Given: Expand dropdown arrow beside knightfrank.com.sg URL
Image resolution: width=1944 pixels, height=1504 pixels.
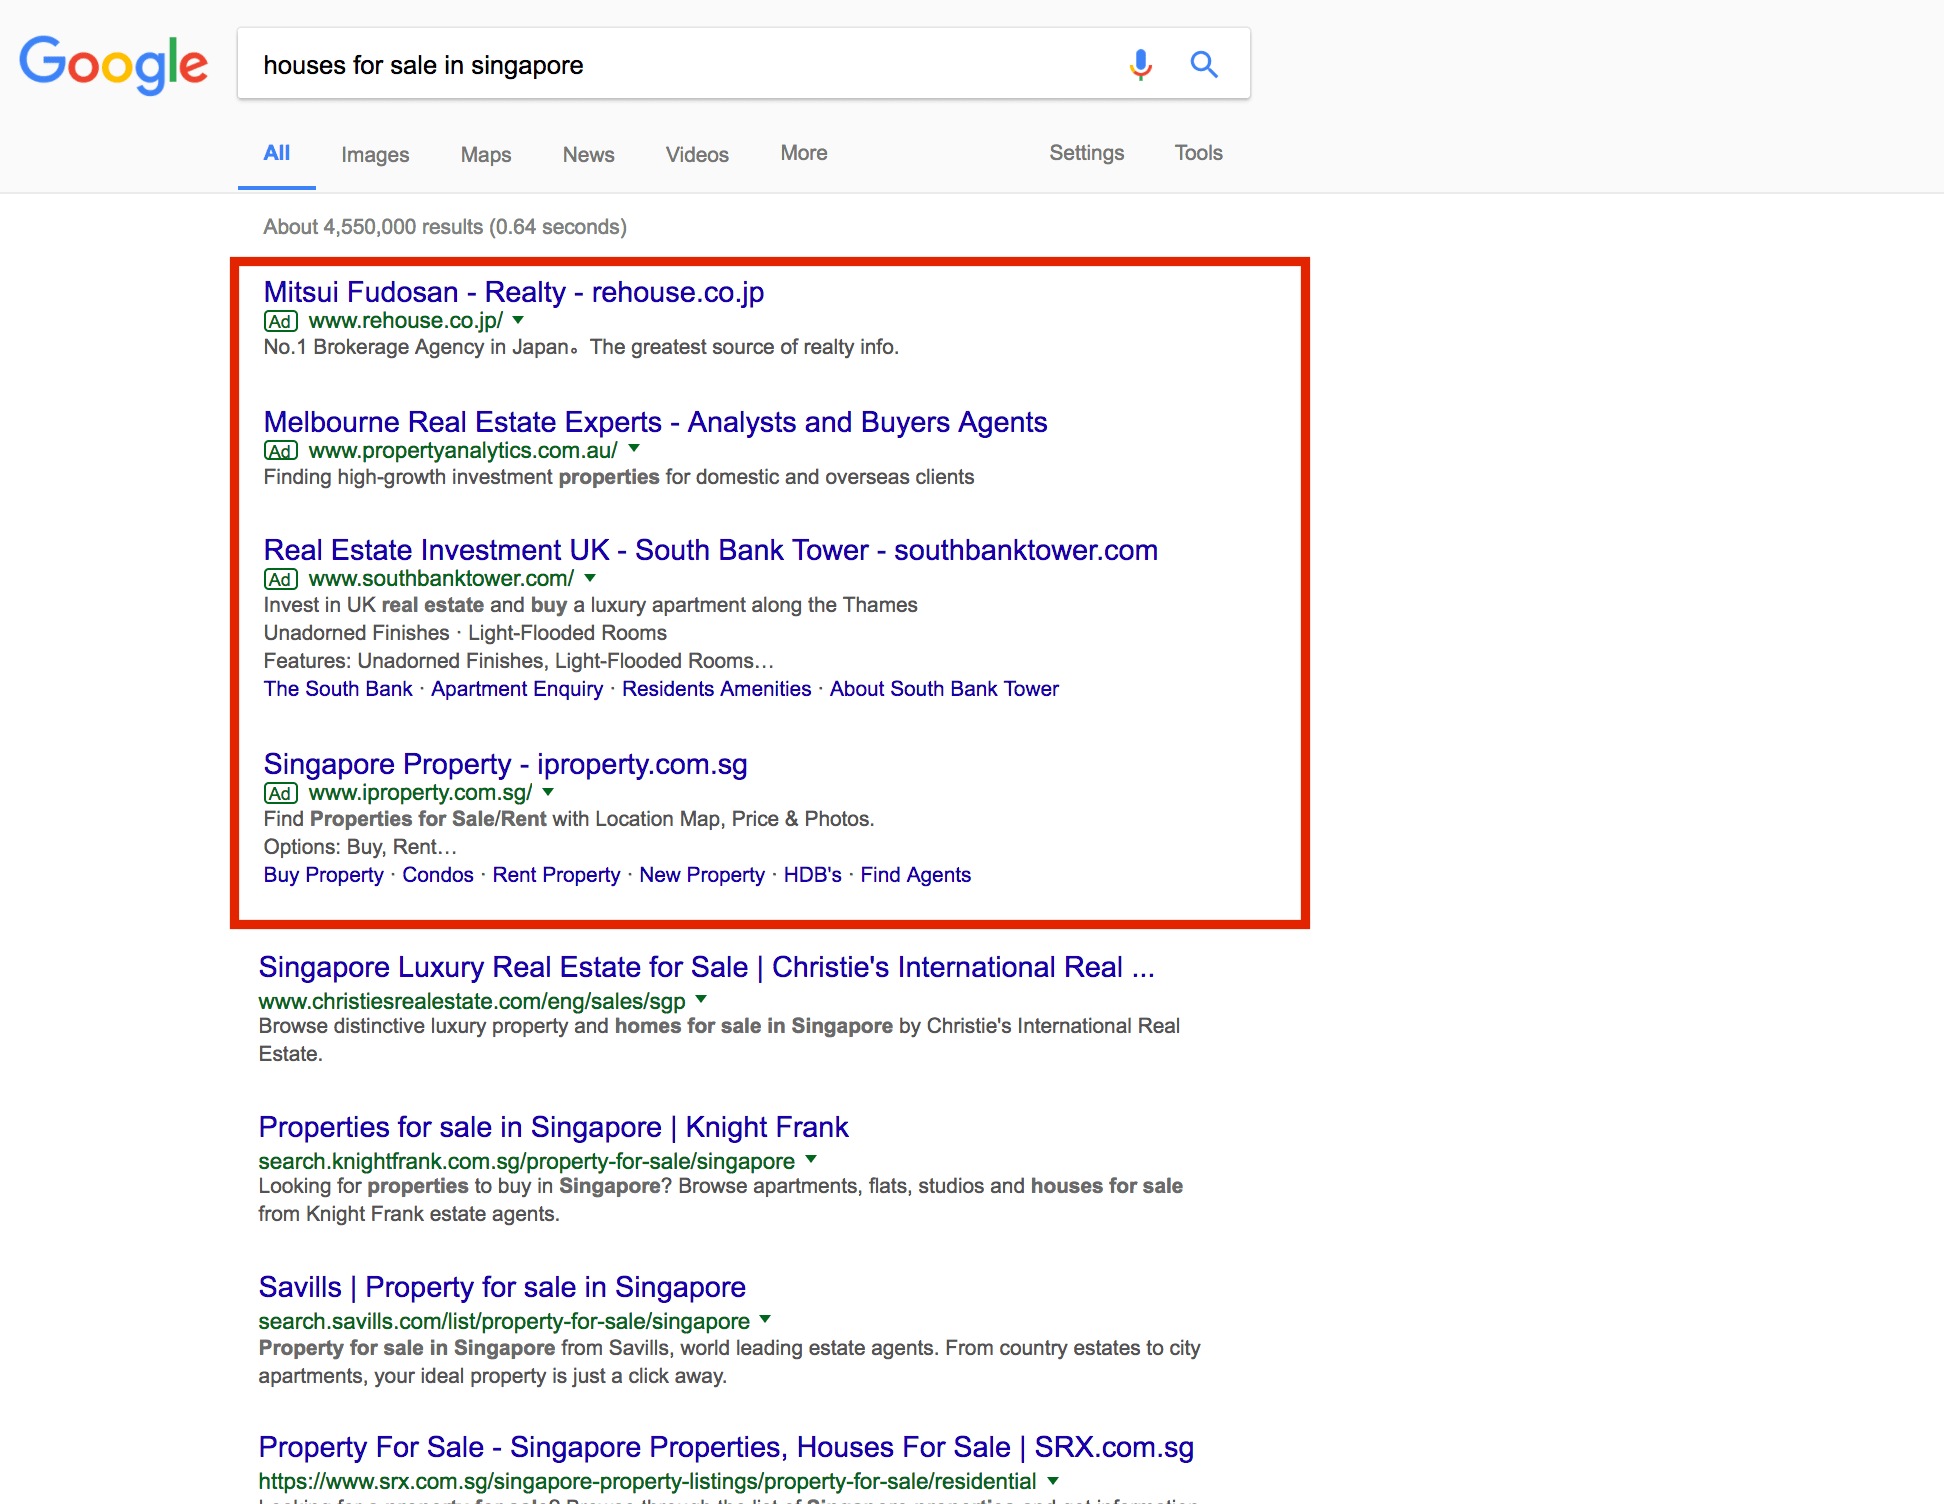Looking at the screenshot, I should click(x=811, y=1159).
